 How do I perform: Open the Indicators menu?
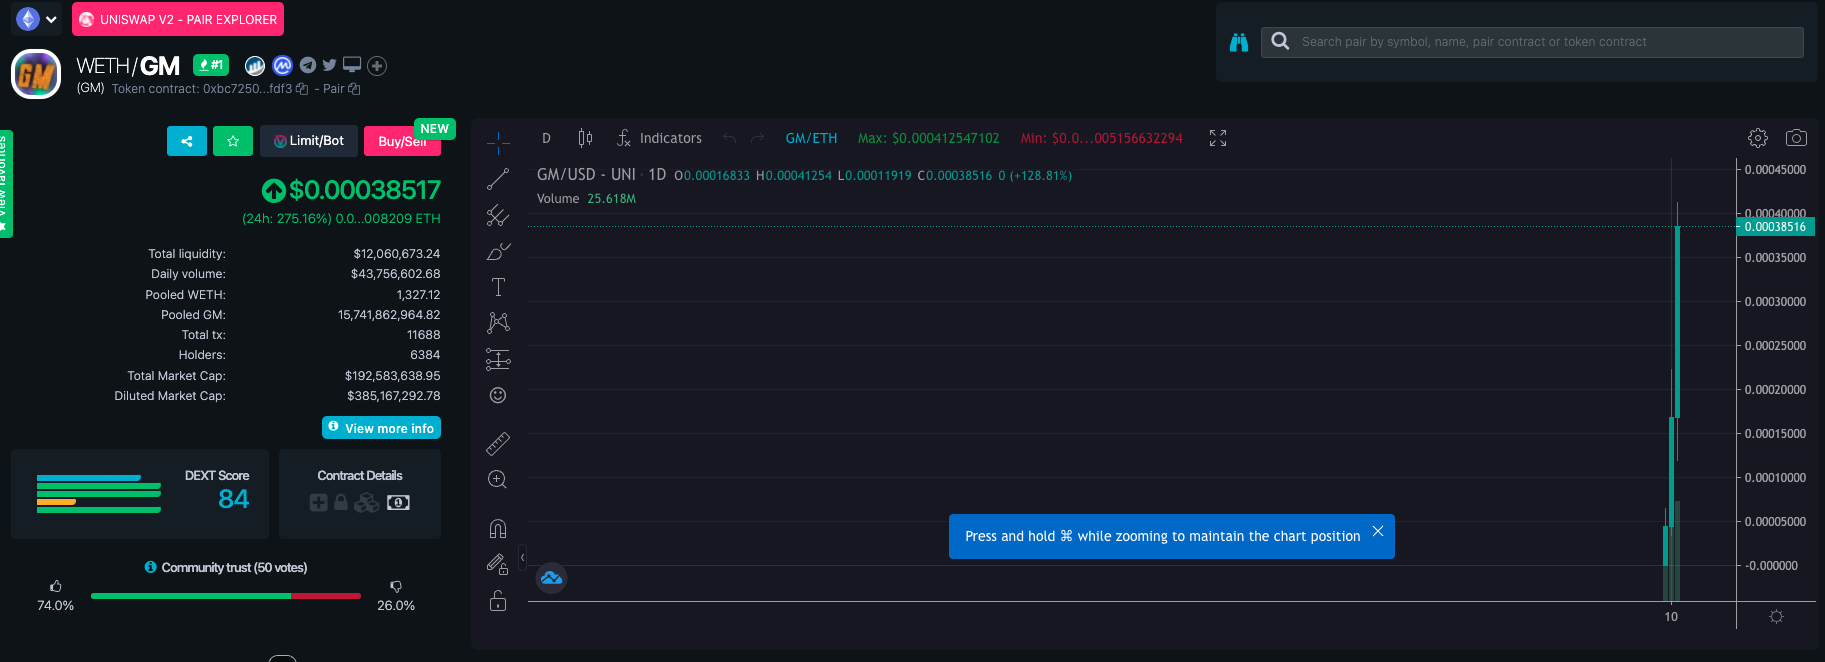[660, 138]
